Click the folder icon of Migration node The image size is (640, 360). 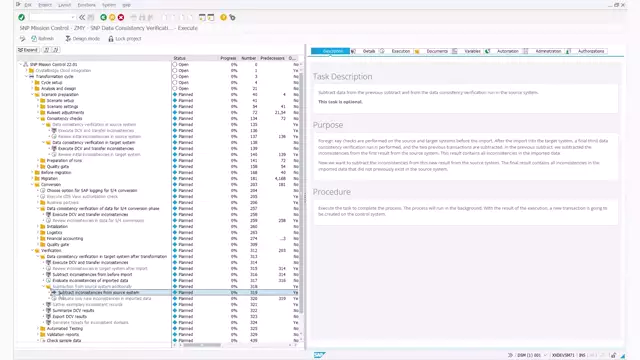pyautogui.click(x=37, y=178)
